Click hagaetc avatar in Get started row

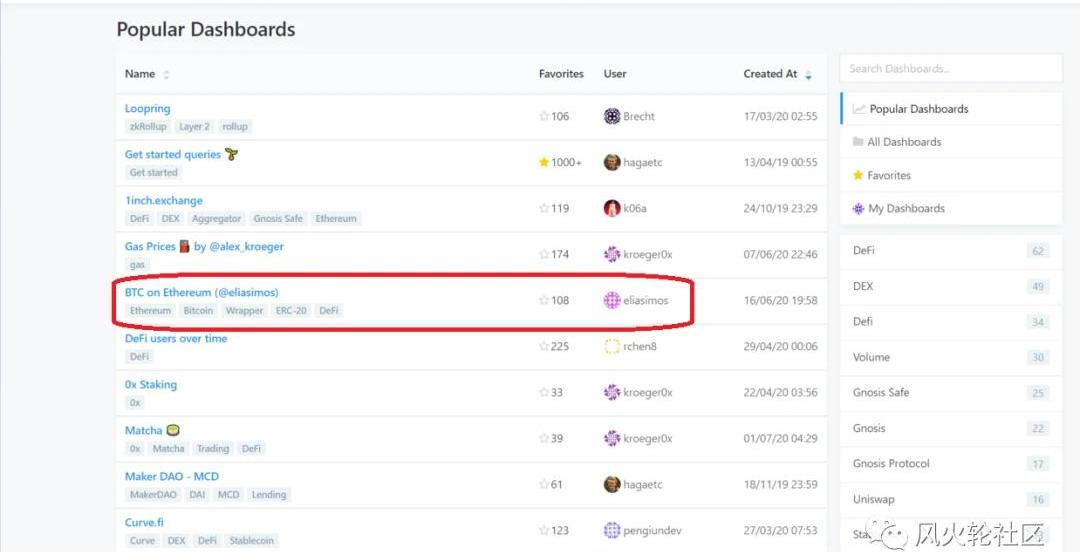click(612, 162)
